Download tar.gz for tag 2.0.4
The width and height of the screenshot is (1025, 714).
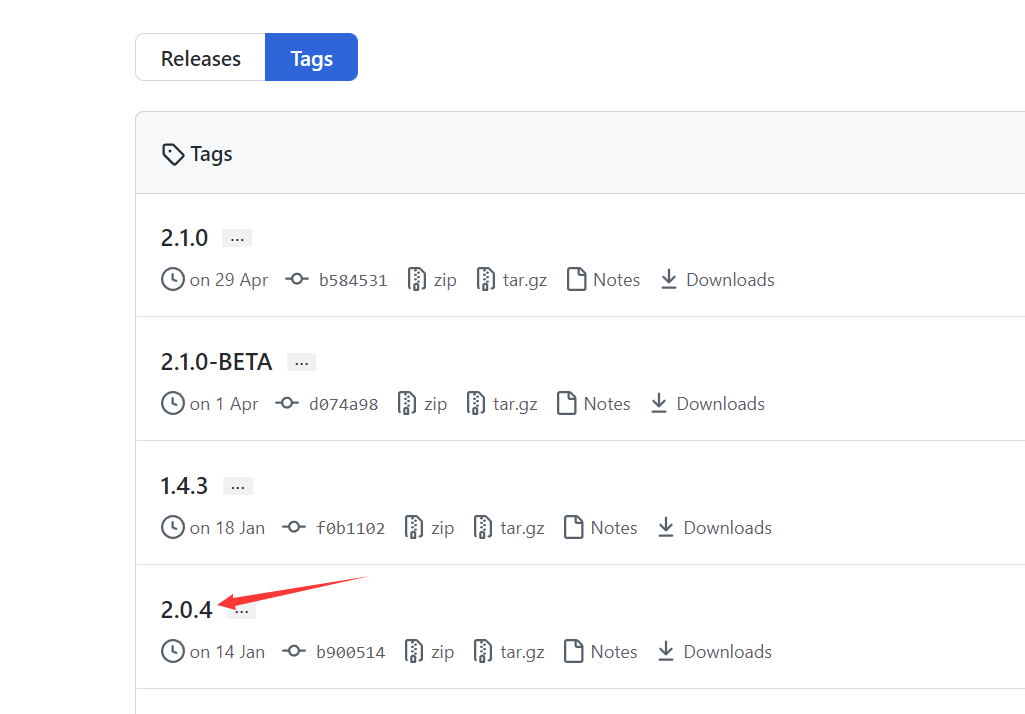522,653
